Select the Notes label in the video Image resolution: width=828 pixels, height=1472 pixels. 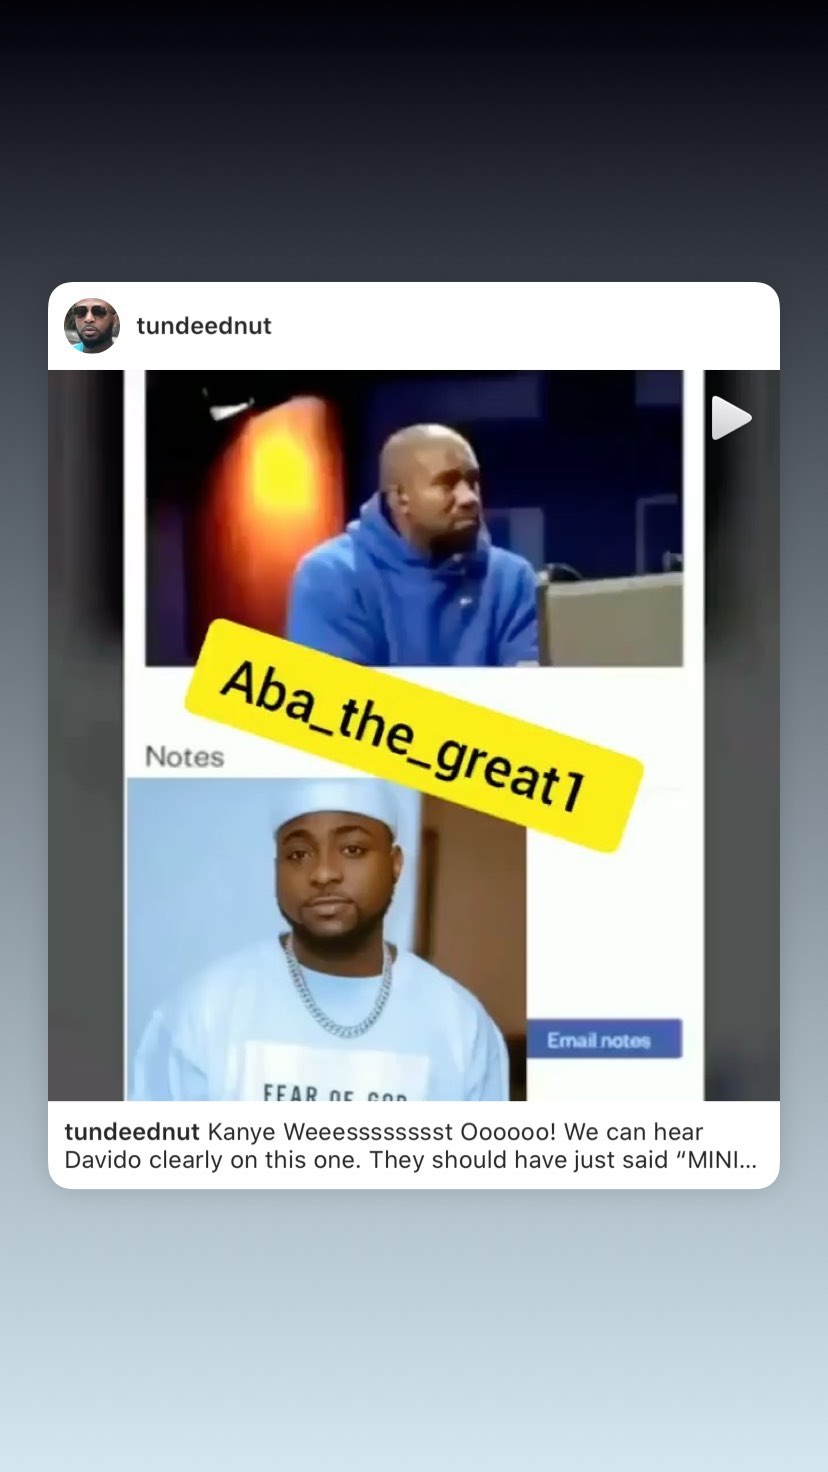coord(184,757)
